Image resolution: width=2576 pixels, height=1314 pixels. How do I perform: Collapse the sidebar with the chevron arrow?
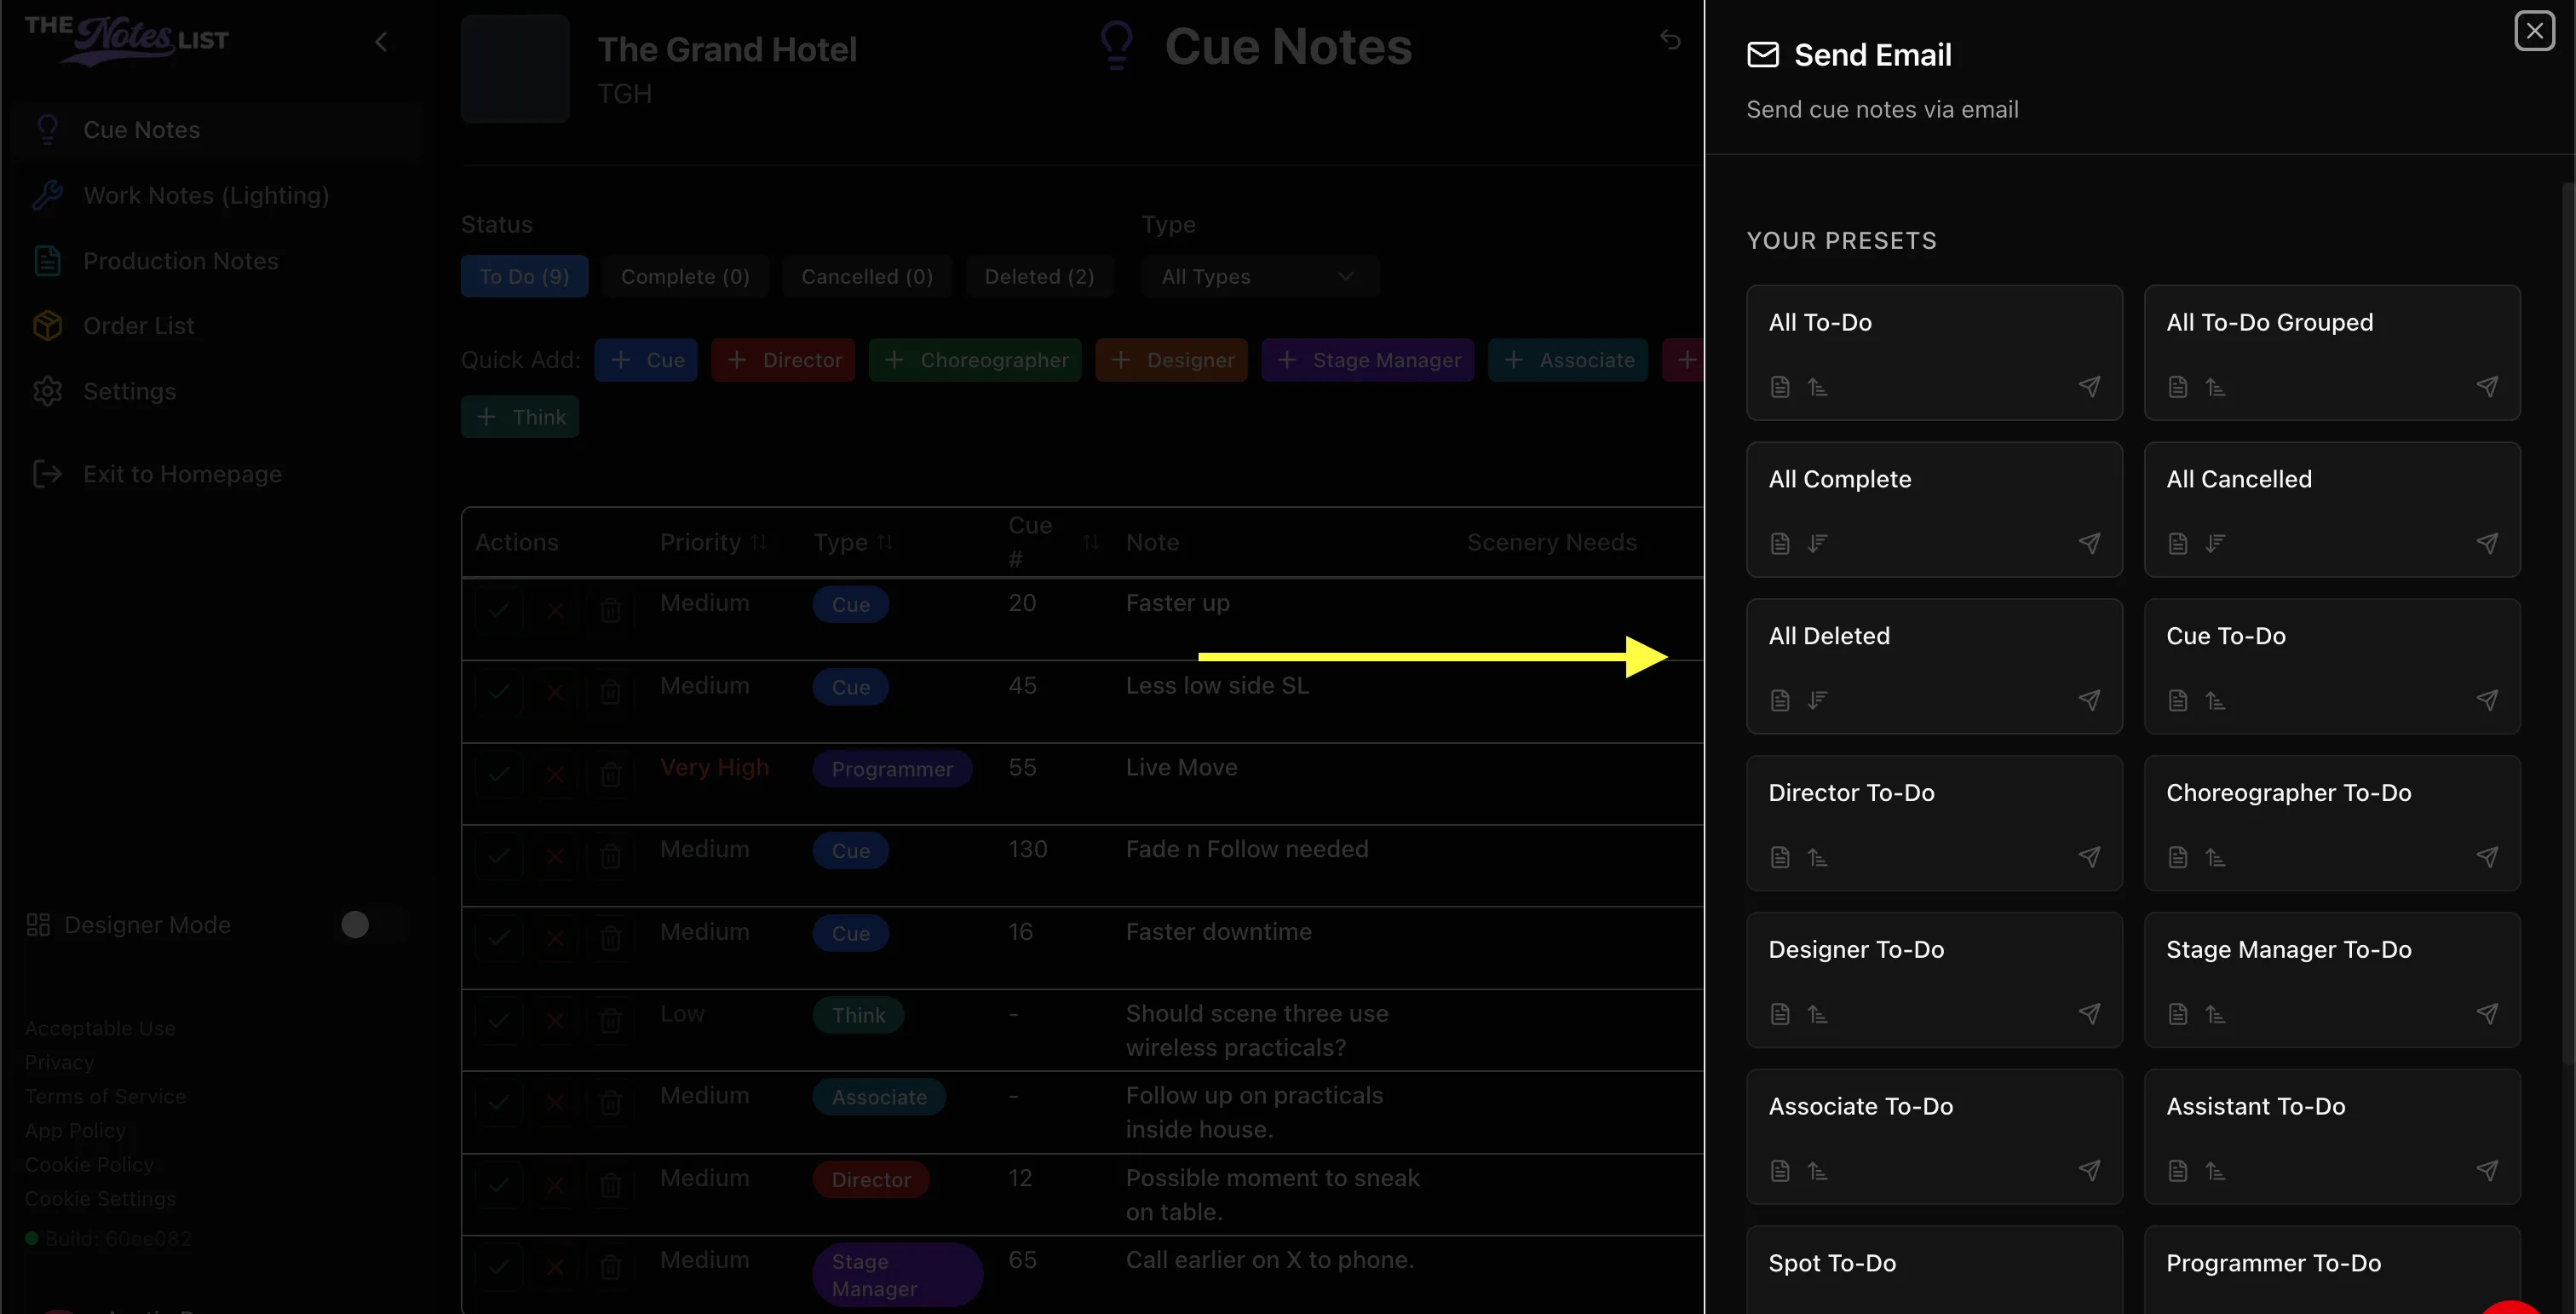click(381, 42)
